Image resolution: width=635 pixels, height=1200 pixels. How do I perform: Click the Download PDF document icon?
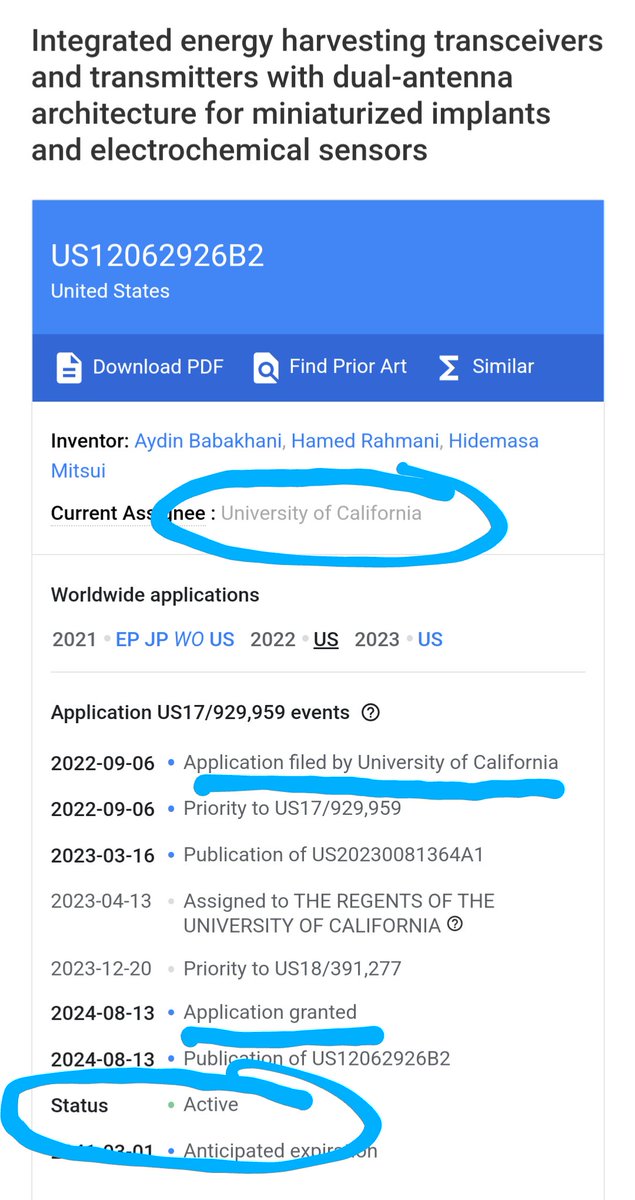[68, 367]
